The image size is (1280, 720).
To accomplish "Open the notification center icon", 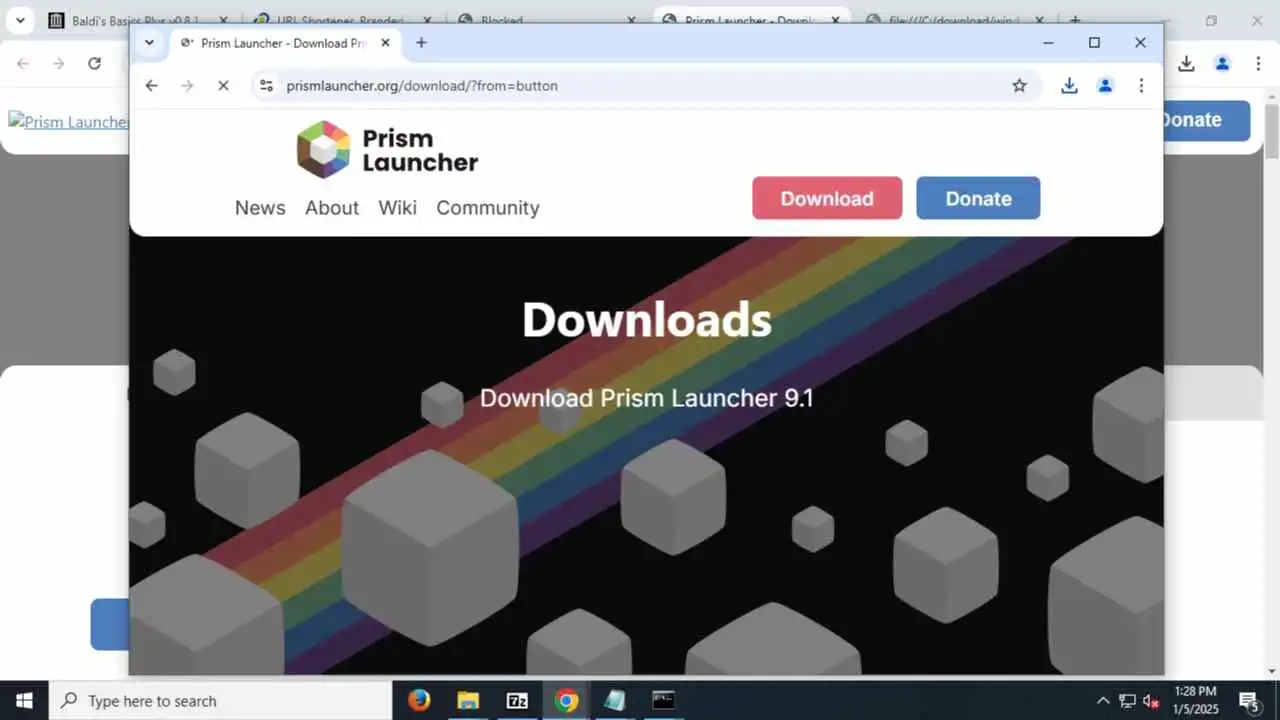I will [1250, 700].
